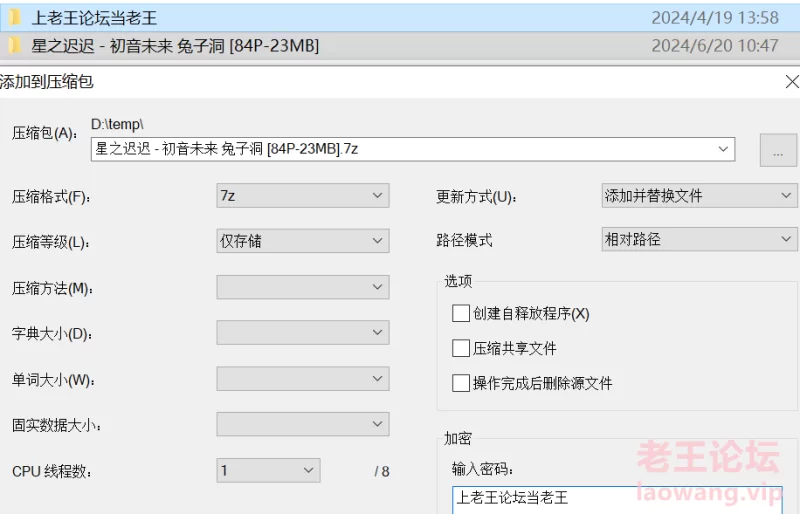This screenshot has height=514, width=800.
Task: Open the 压缩格式 7z dropdown
Action: [x=303, y=195]
